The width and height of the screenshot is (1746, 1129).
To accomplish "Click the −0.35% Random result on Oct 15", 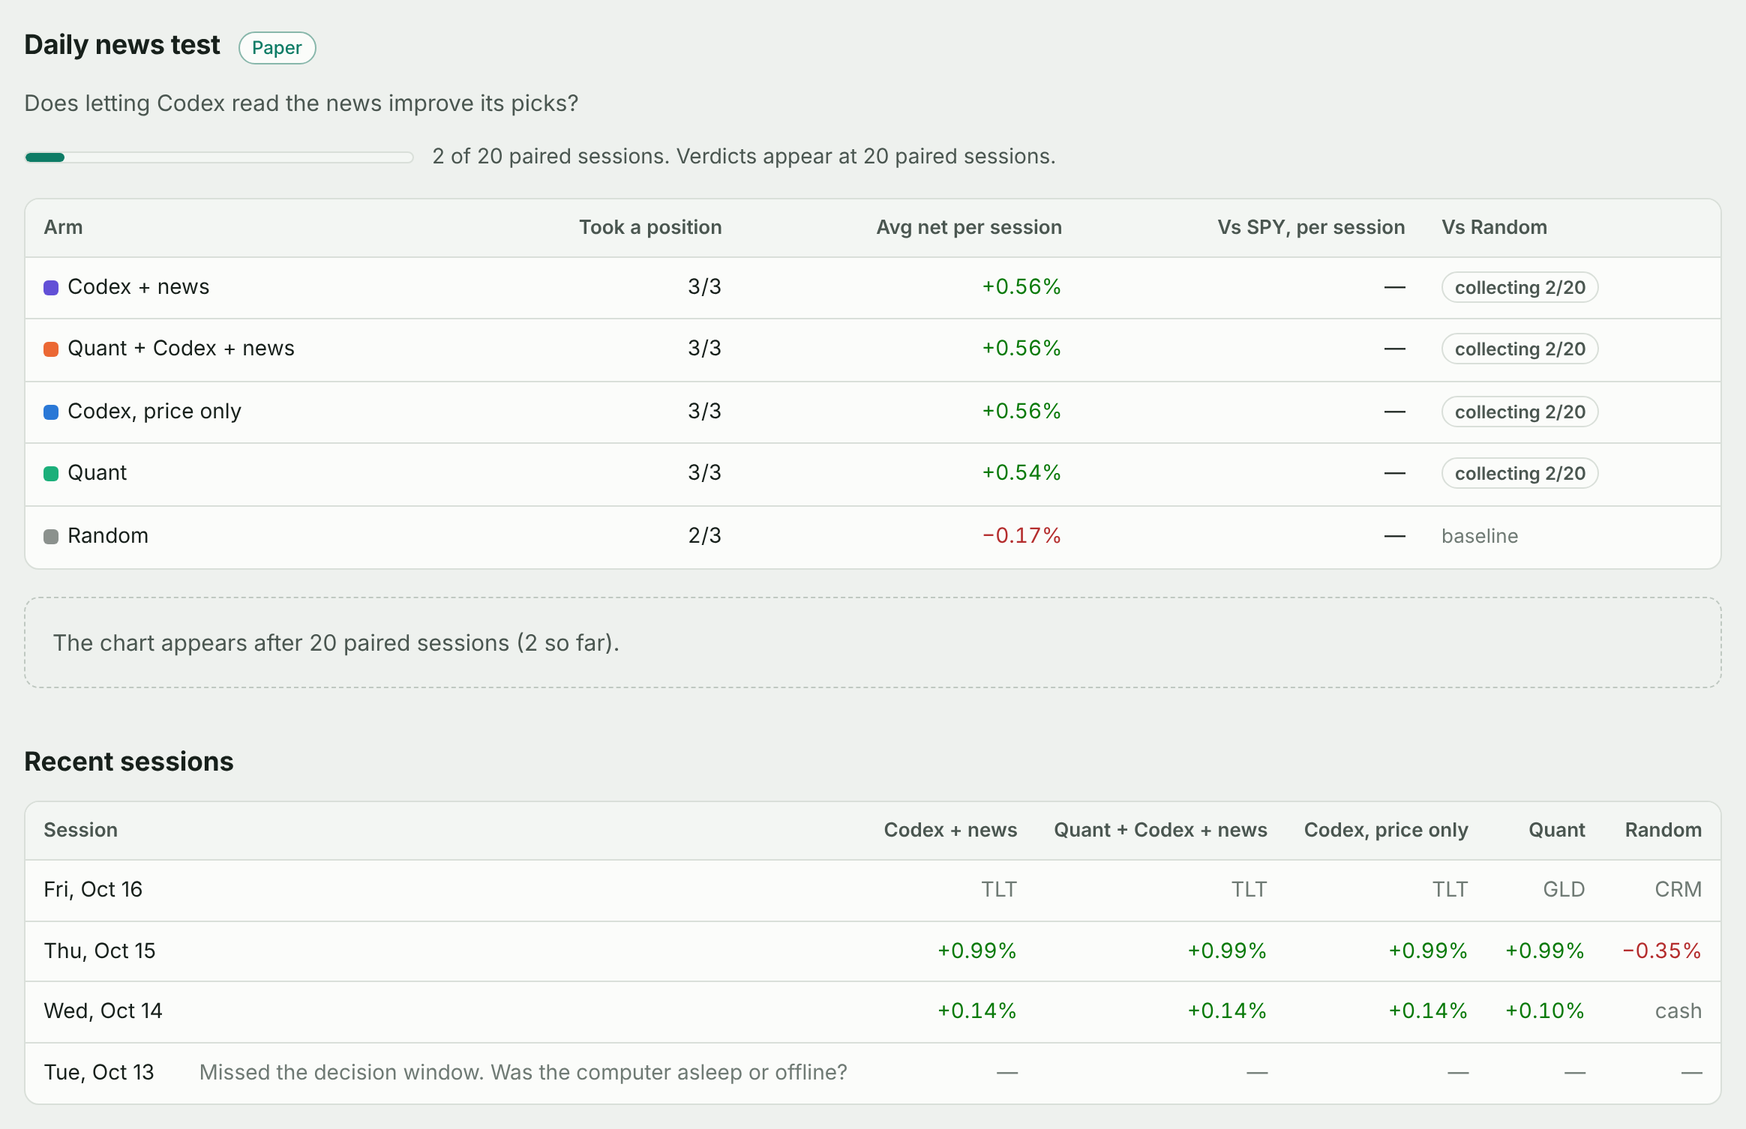I will pos(1662,950).
